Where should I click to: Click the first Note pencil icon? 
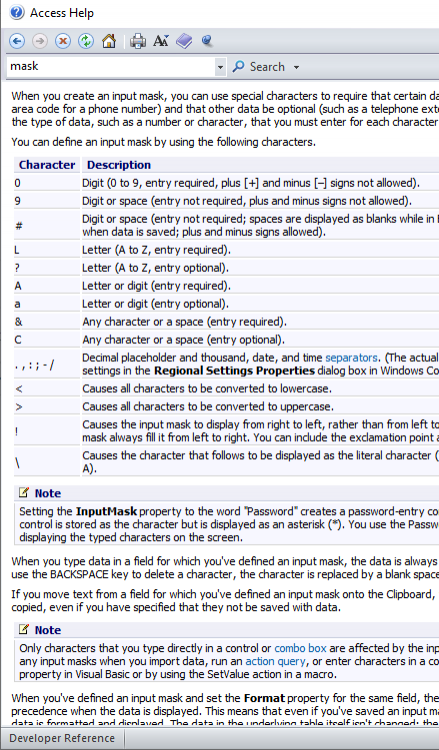coord(23,492)
